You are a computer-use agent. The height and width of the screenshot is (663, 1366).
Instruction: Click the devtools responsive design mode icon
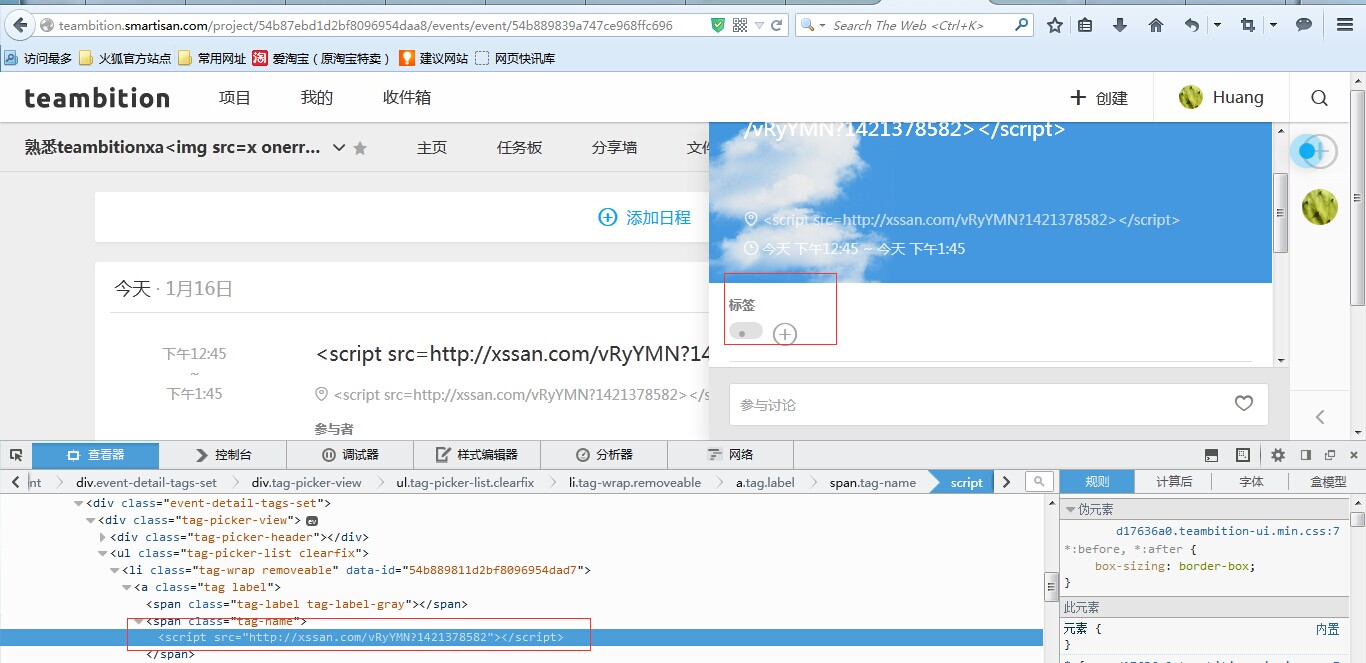tap(1242, 455)
